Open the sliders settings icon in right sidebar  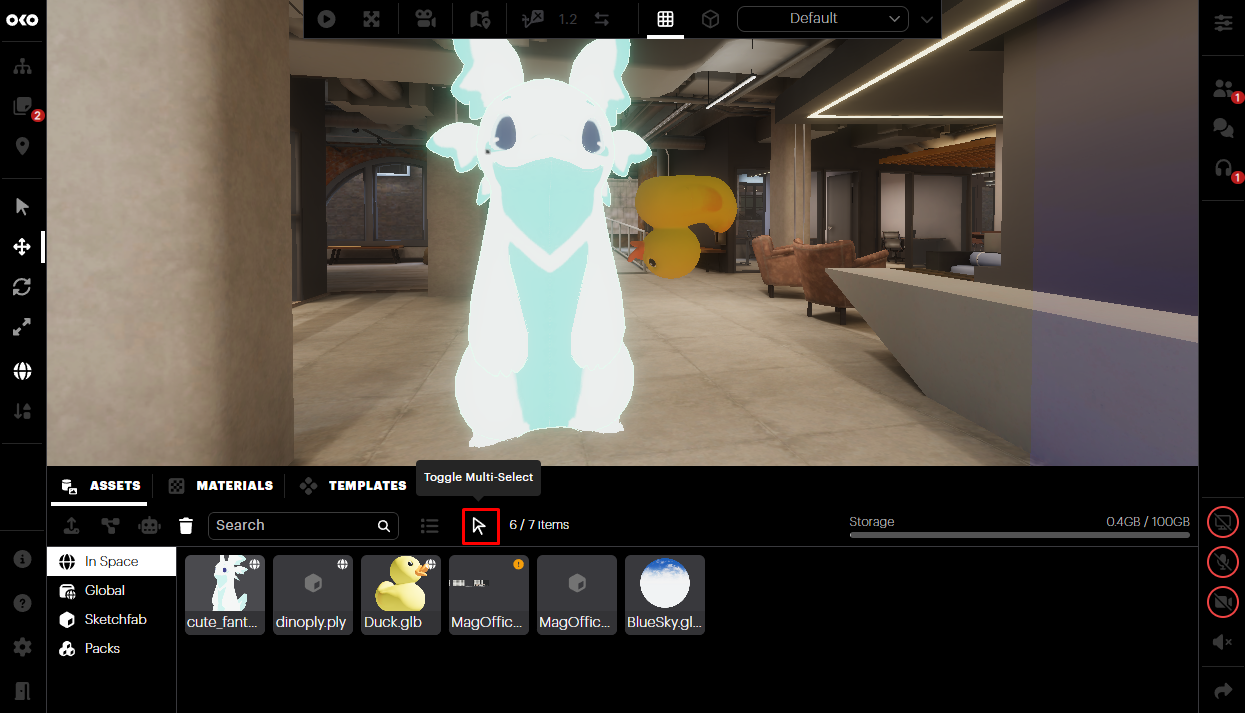[1223, 22]
